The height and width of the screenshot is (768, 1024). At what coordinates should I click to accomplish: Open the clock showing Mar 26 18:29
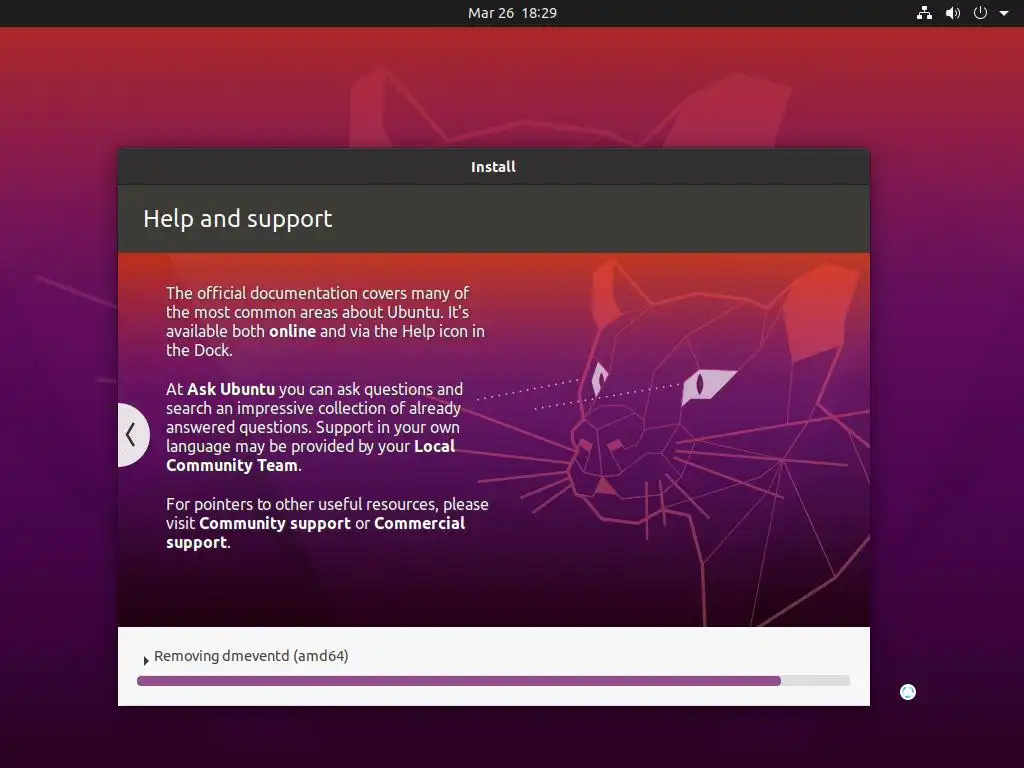(512, 13)
